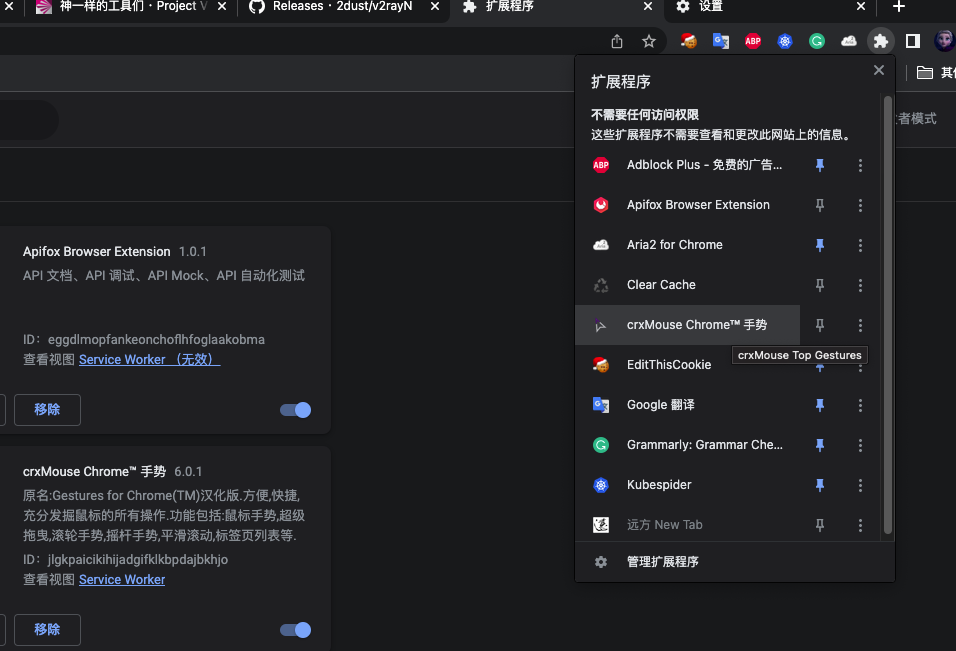Bookmark this page with the star icon
Viewport: 956px width, 651px height.
pos(649,41)
